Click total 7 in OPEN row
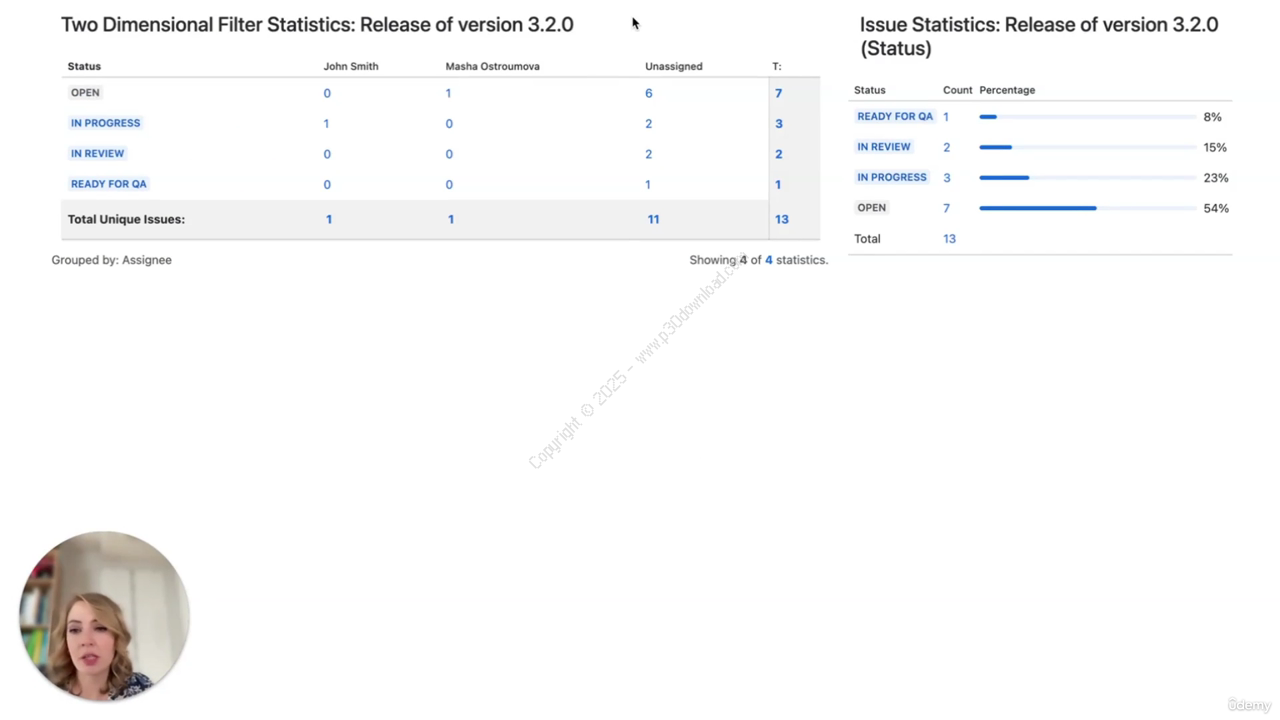The width and height of the screenshot is (1280, 720). point(779,93)
